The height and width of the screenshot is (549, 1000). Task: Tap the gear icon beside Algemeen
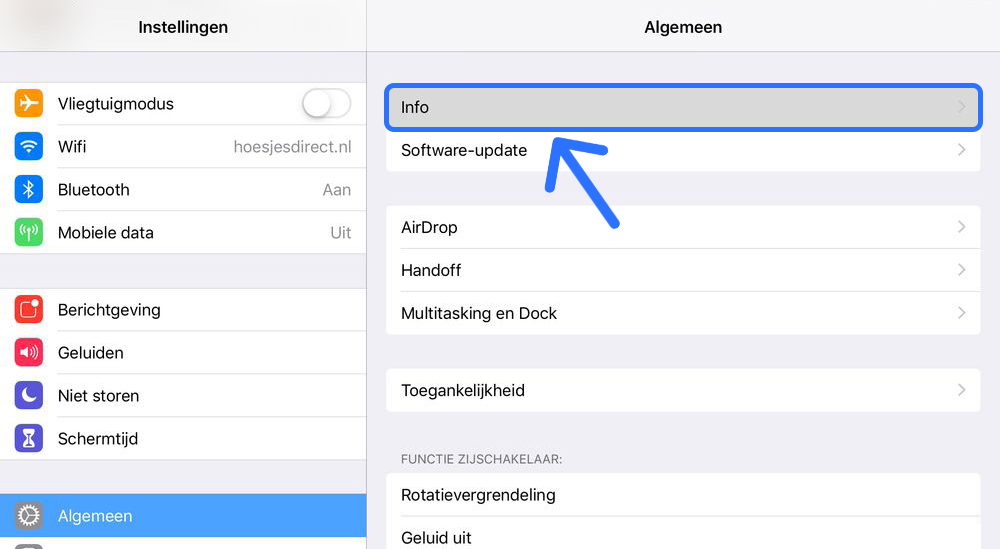(x=29, y=515)
